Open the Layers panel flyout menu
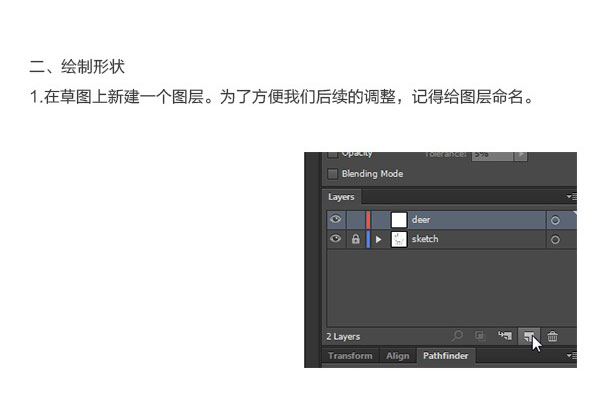 571,197
